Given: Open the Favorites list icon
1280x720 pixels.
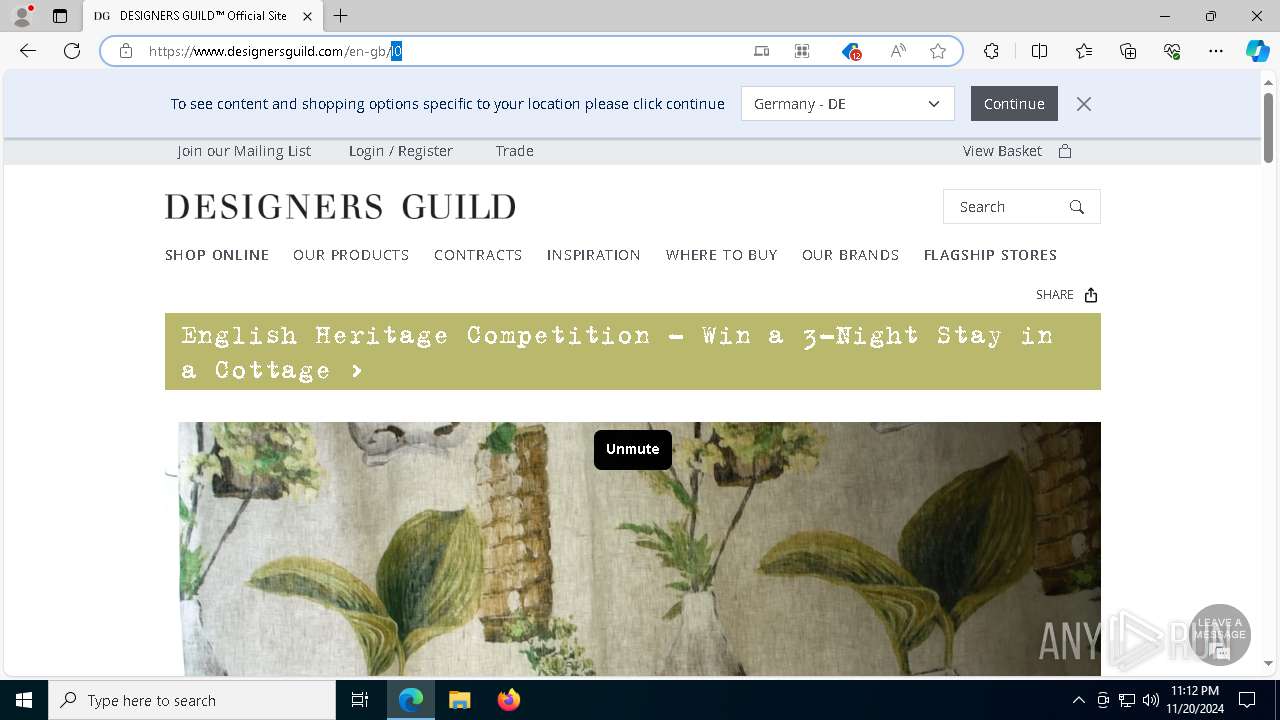Looking at the screenshot, I should click(1084, 51).
